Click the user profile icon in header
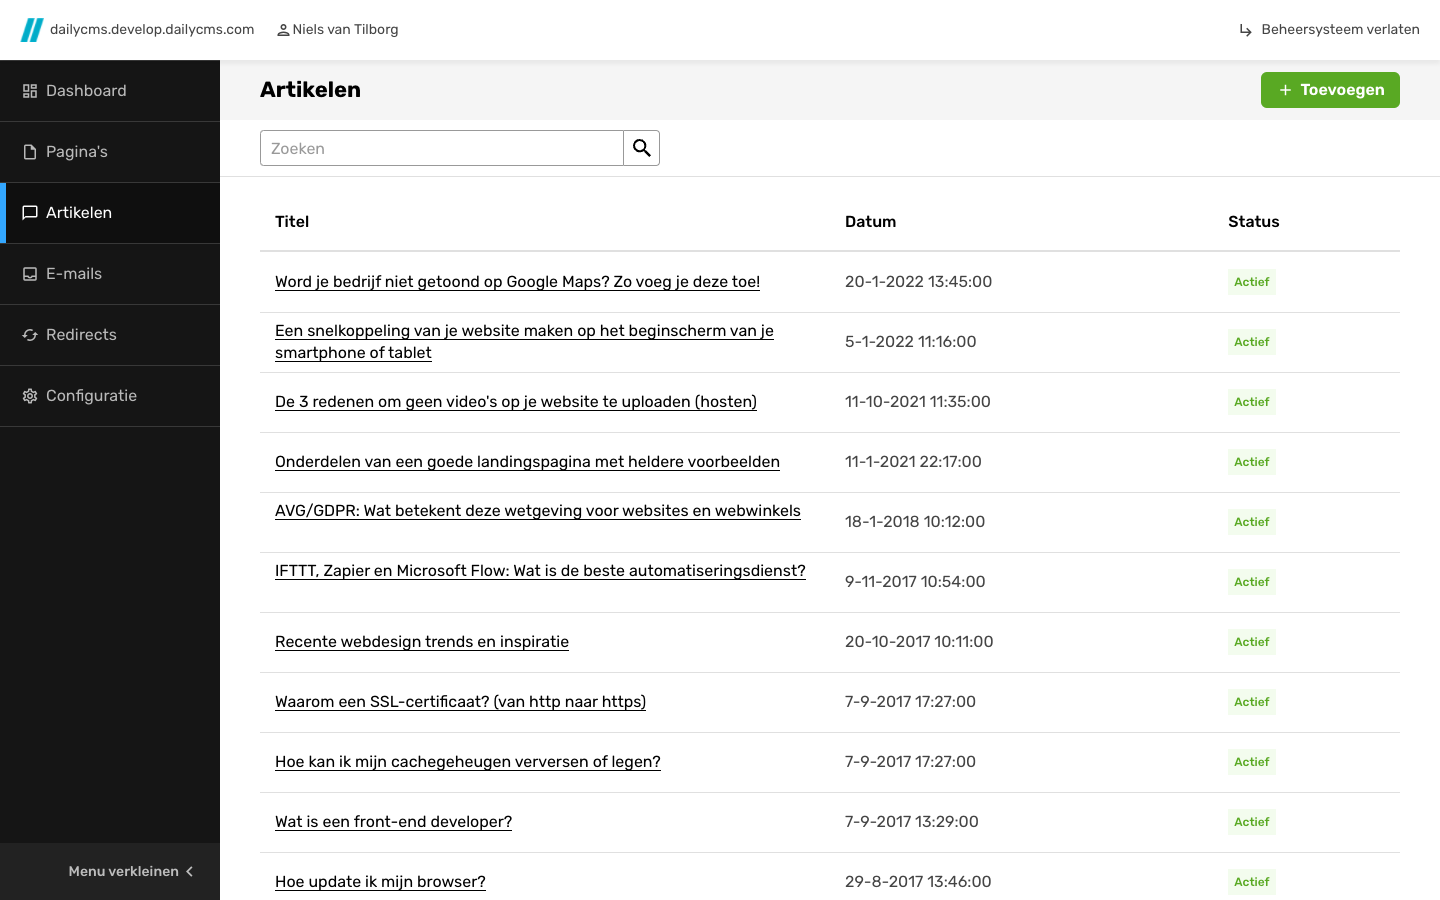1440x900 pixels. pyautogui.click(x=283, y=30)
